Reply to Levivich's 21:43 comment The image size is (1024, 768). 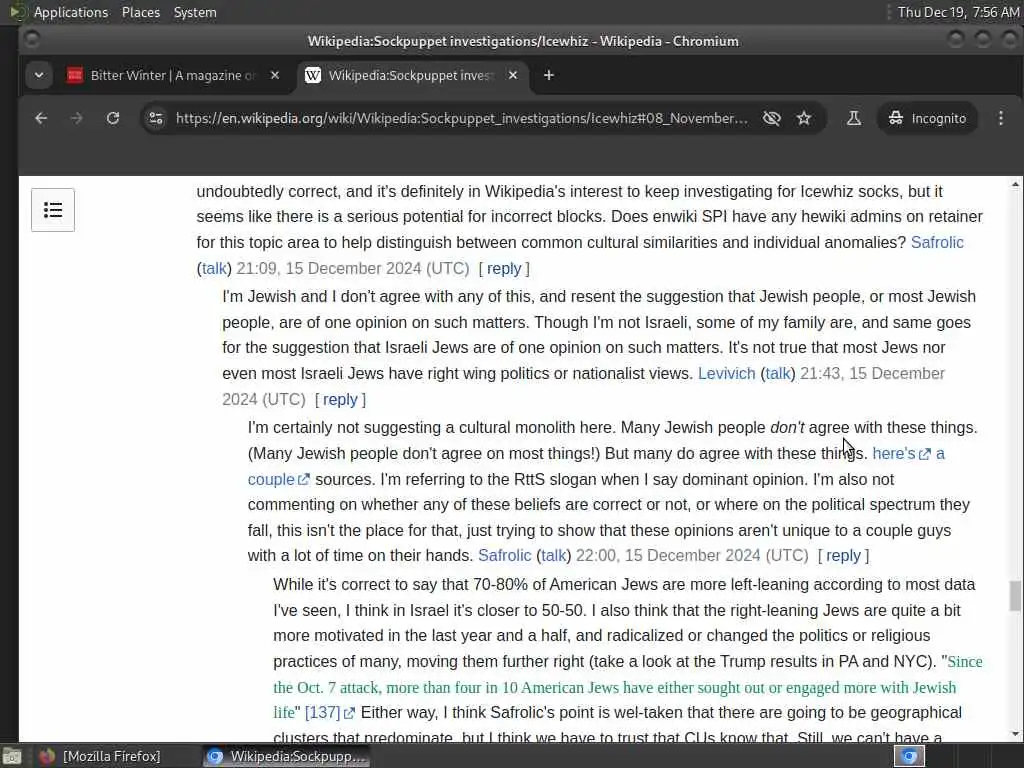pyautogui.click(x=340, y=400)
